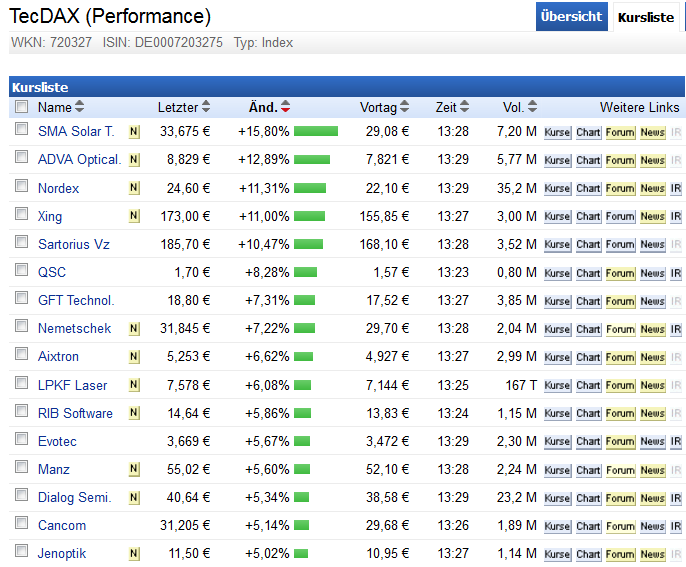This screenshot has width=686, height=567.
Task: Sort by the Vortag column arrows
Action: pos(404,106)
